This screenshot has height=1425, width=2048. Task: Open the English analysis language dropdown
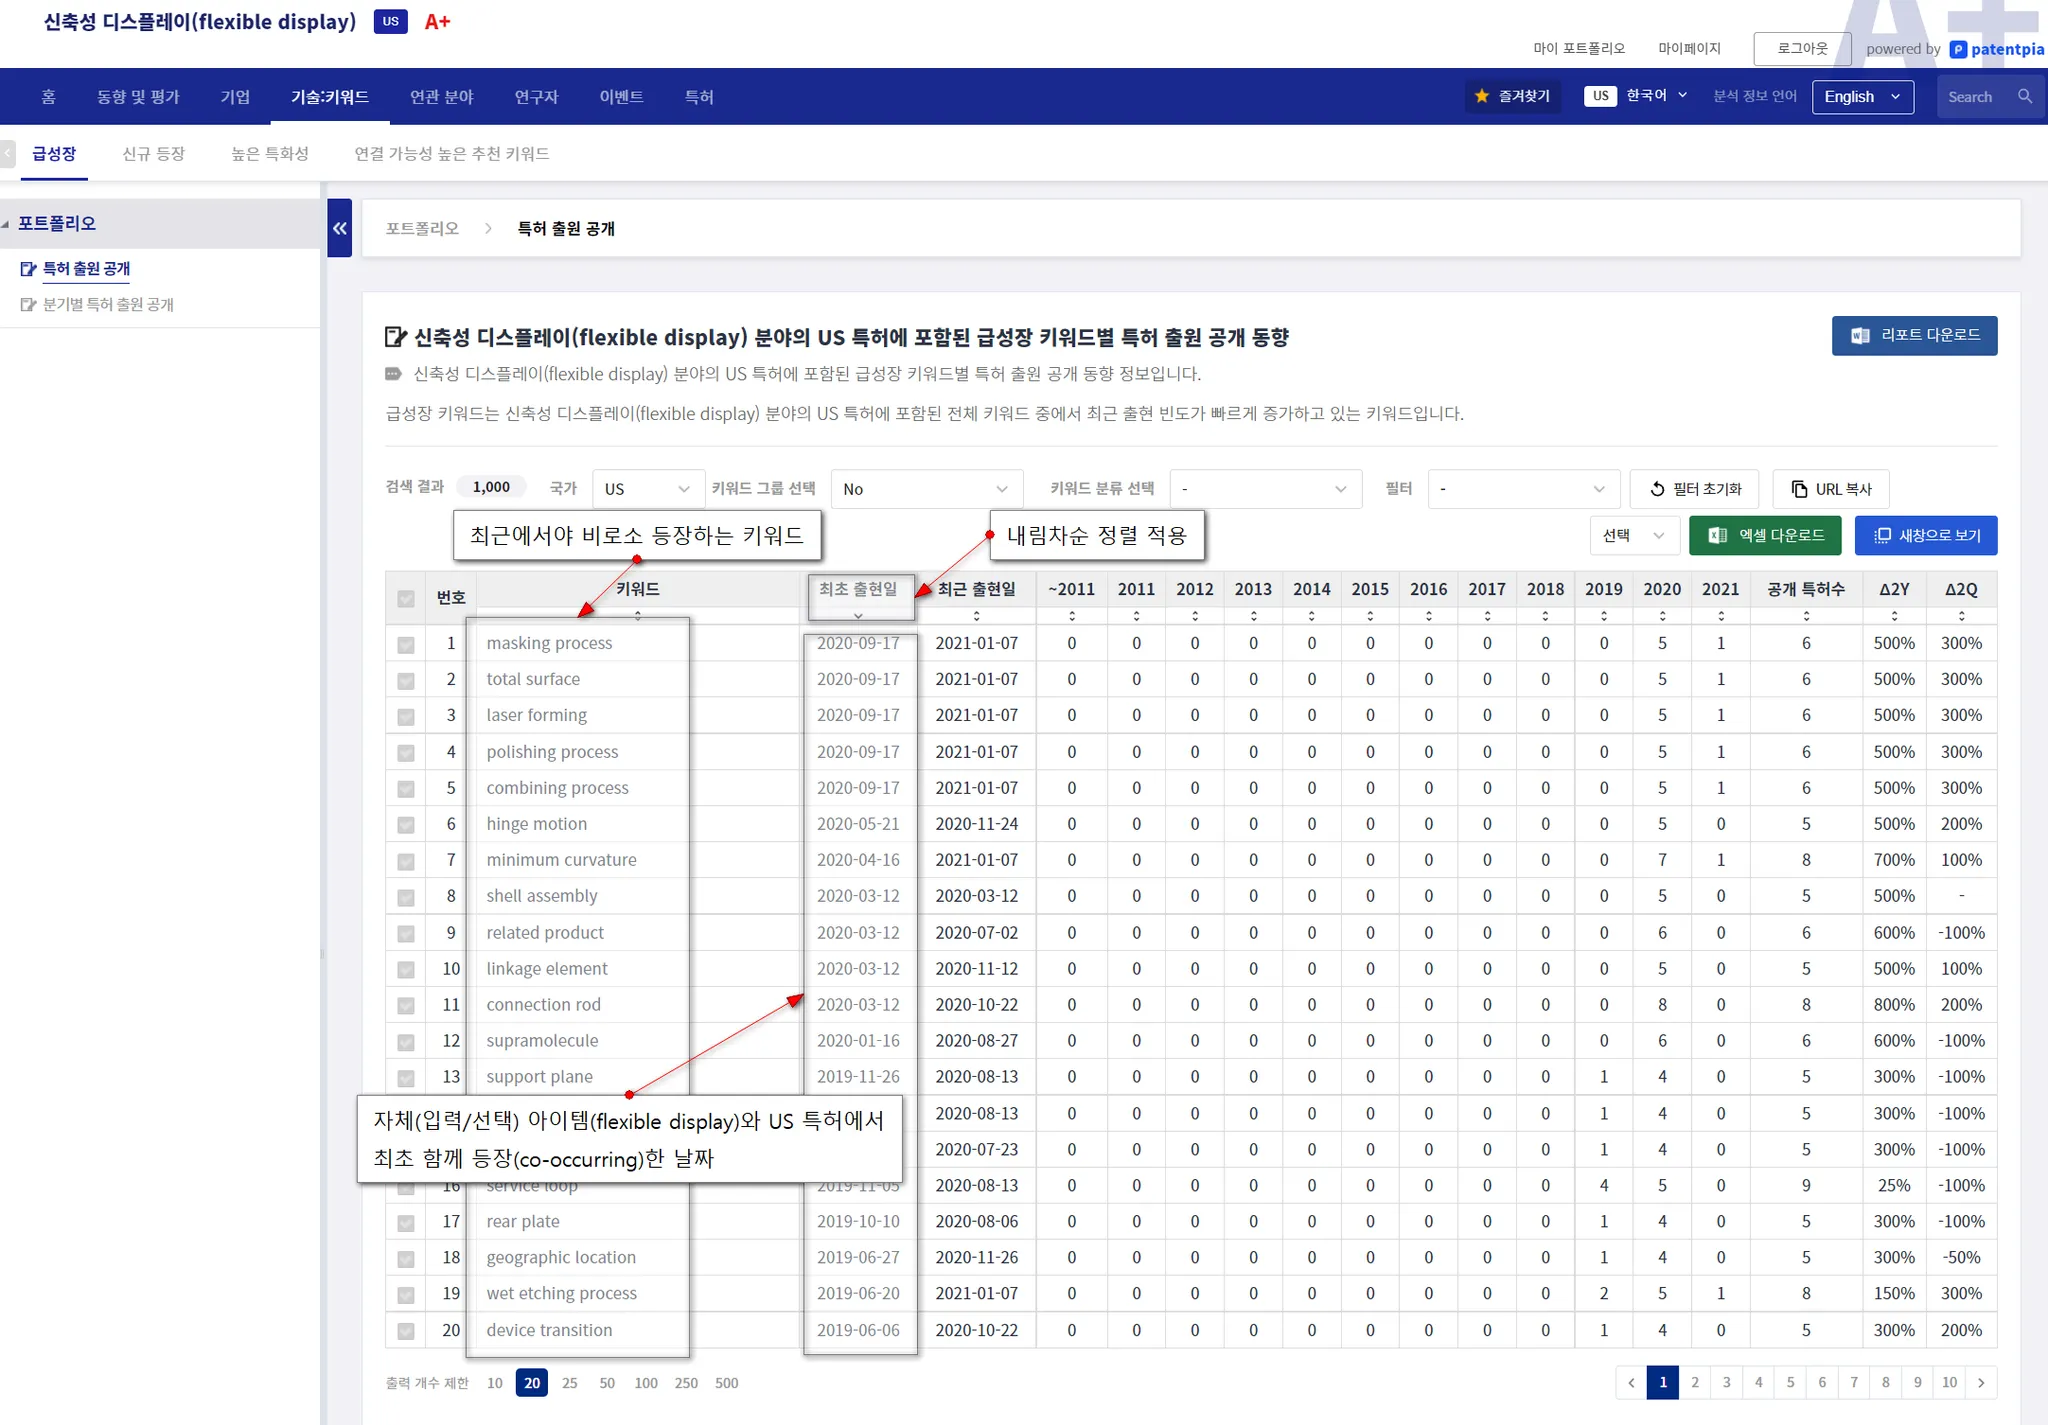[1861, 97]
